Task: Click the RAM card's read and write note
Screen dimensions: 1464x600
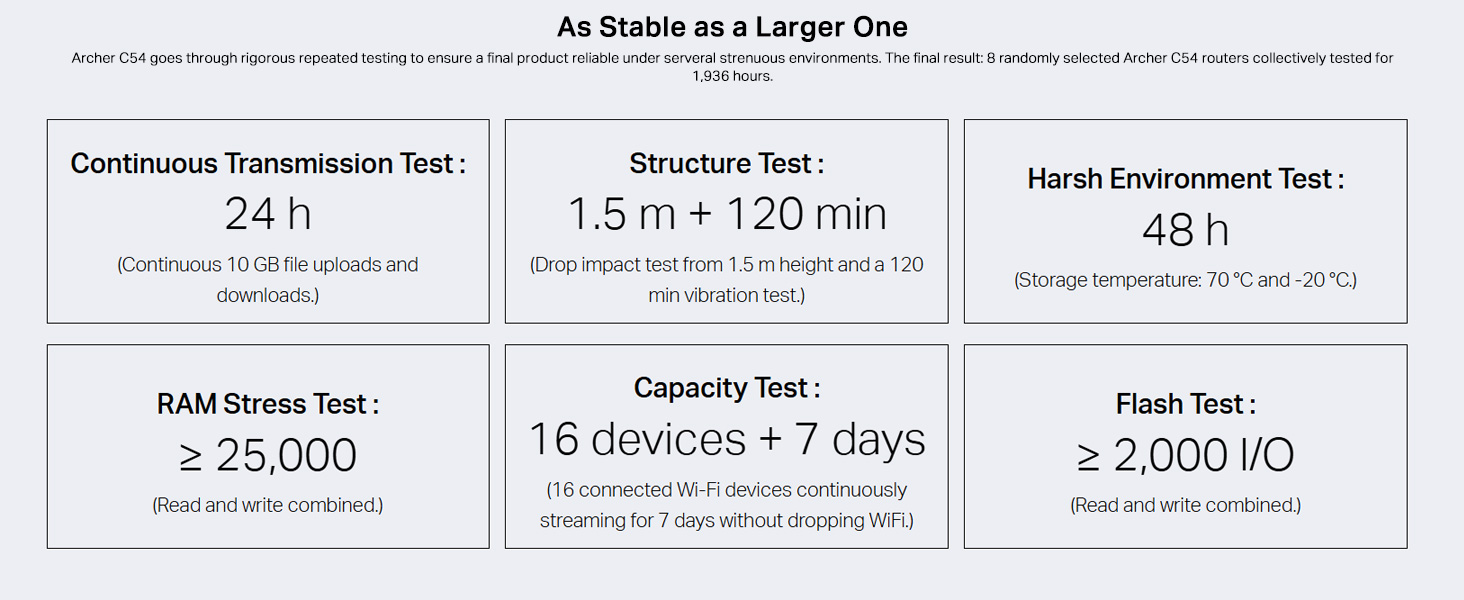Action: click(268, 506)
